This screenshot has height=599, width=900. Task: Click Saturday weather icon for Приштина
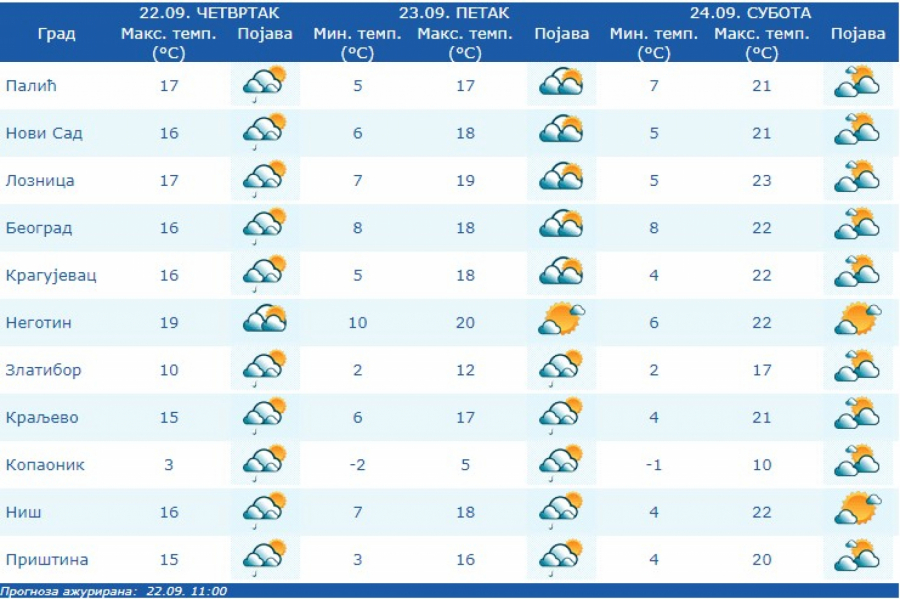pyautogui.click(x=858, y=558)
